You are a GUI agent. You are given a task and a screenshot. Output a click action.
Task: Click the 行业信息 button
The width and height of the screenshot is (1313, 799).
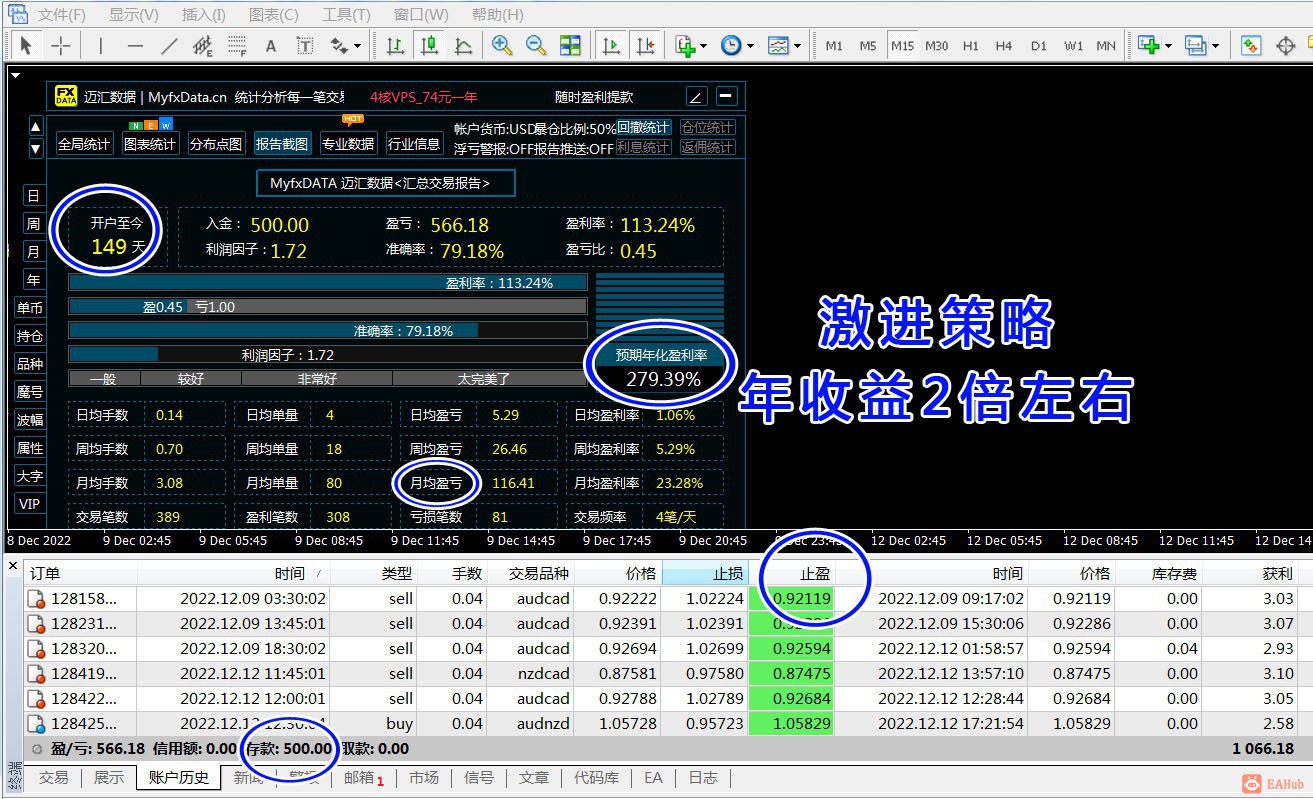pos(414,144)
